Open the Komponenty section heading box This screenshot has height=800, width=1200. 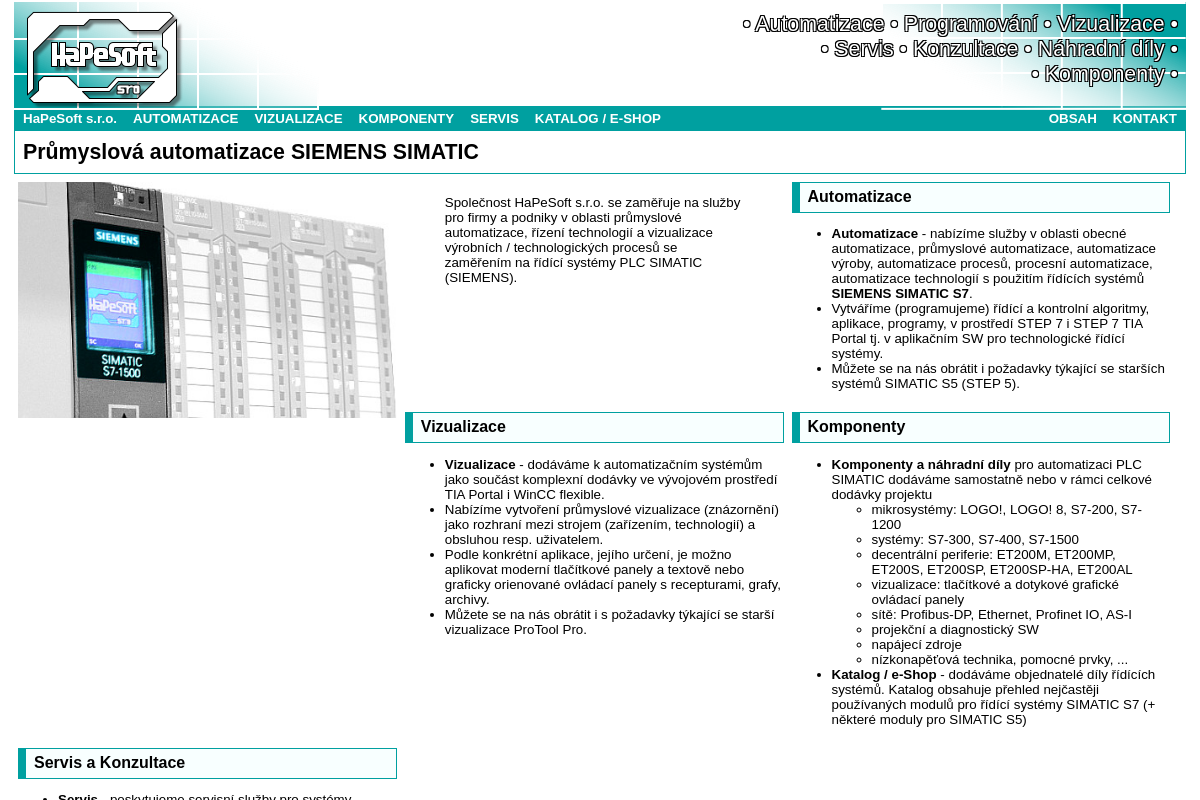click(x=980, y=427)
